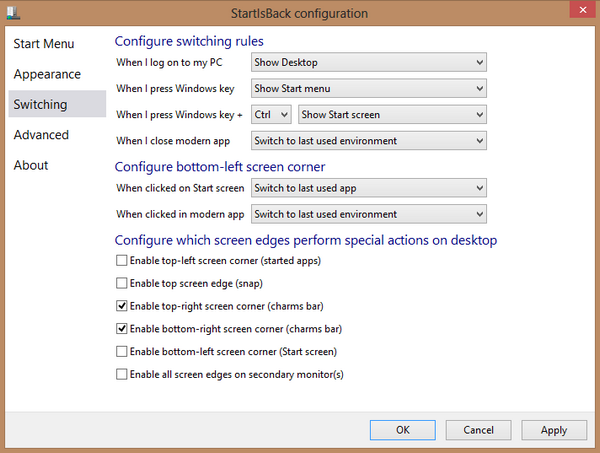The image size is (600, 453).
Task: Close the StartIsBack configuration window
Action: [582, 10]
